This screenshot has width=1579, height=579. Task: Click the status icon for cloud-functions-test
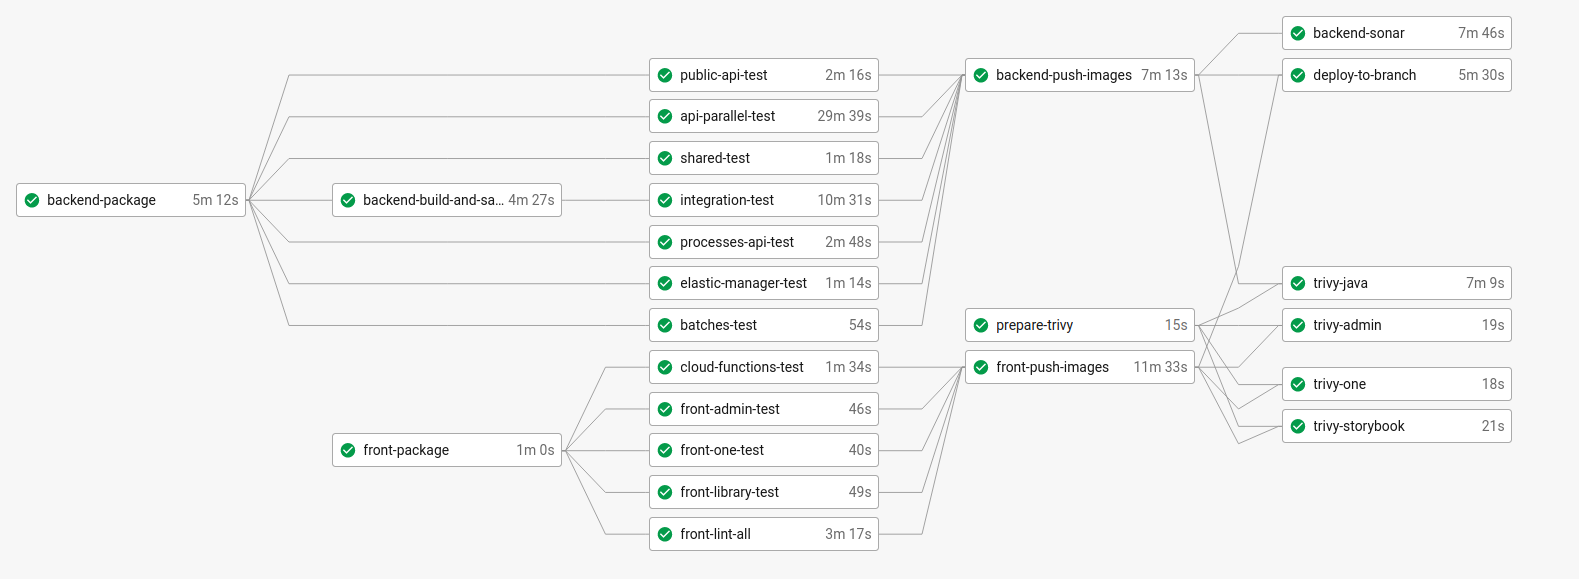click(665, 367)
